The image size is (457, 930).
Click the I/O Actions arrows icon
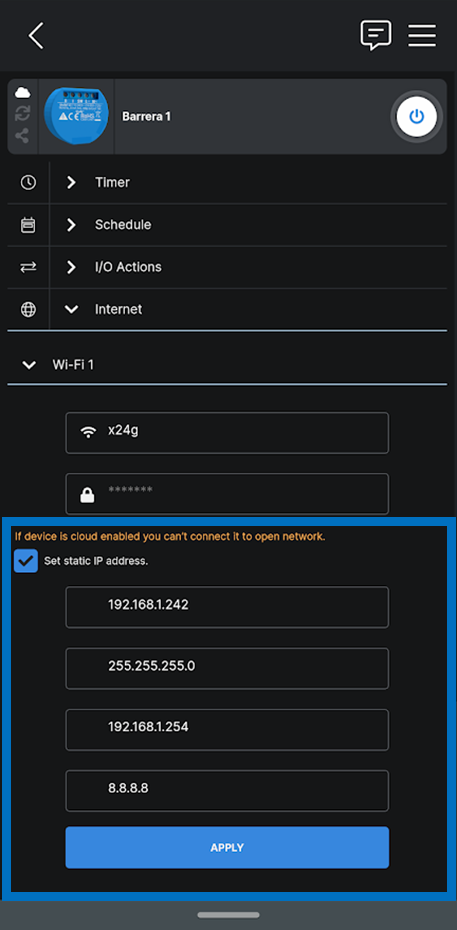tap(28, 267)
